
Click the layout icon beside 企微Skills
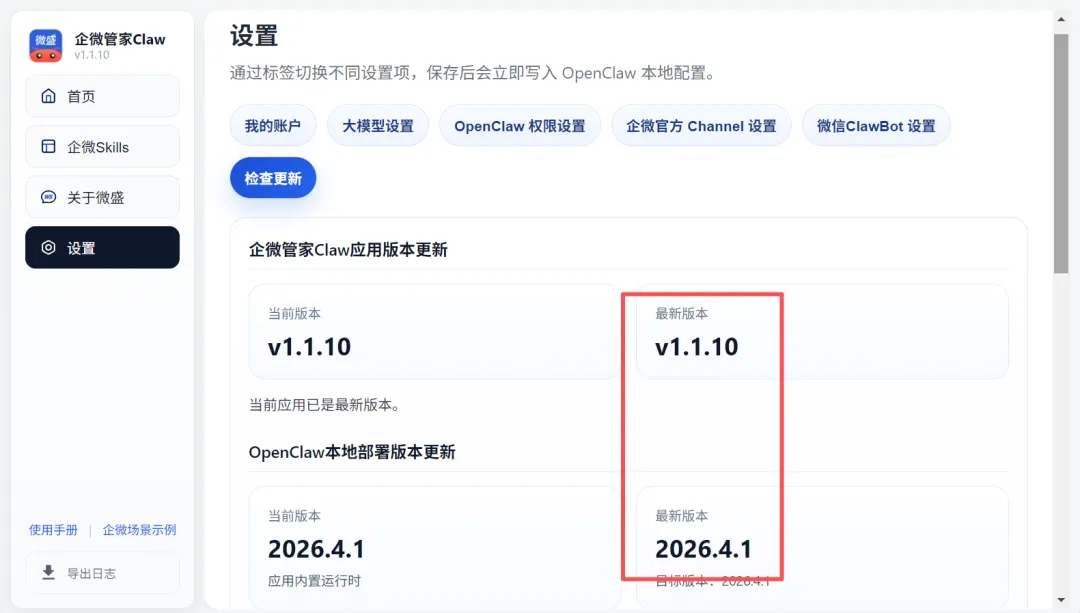tap(48, 146)
